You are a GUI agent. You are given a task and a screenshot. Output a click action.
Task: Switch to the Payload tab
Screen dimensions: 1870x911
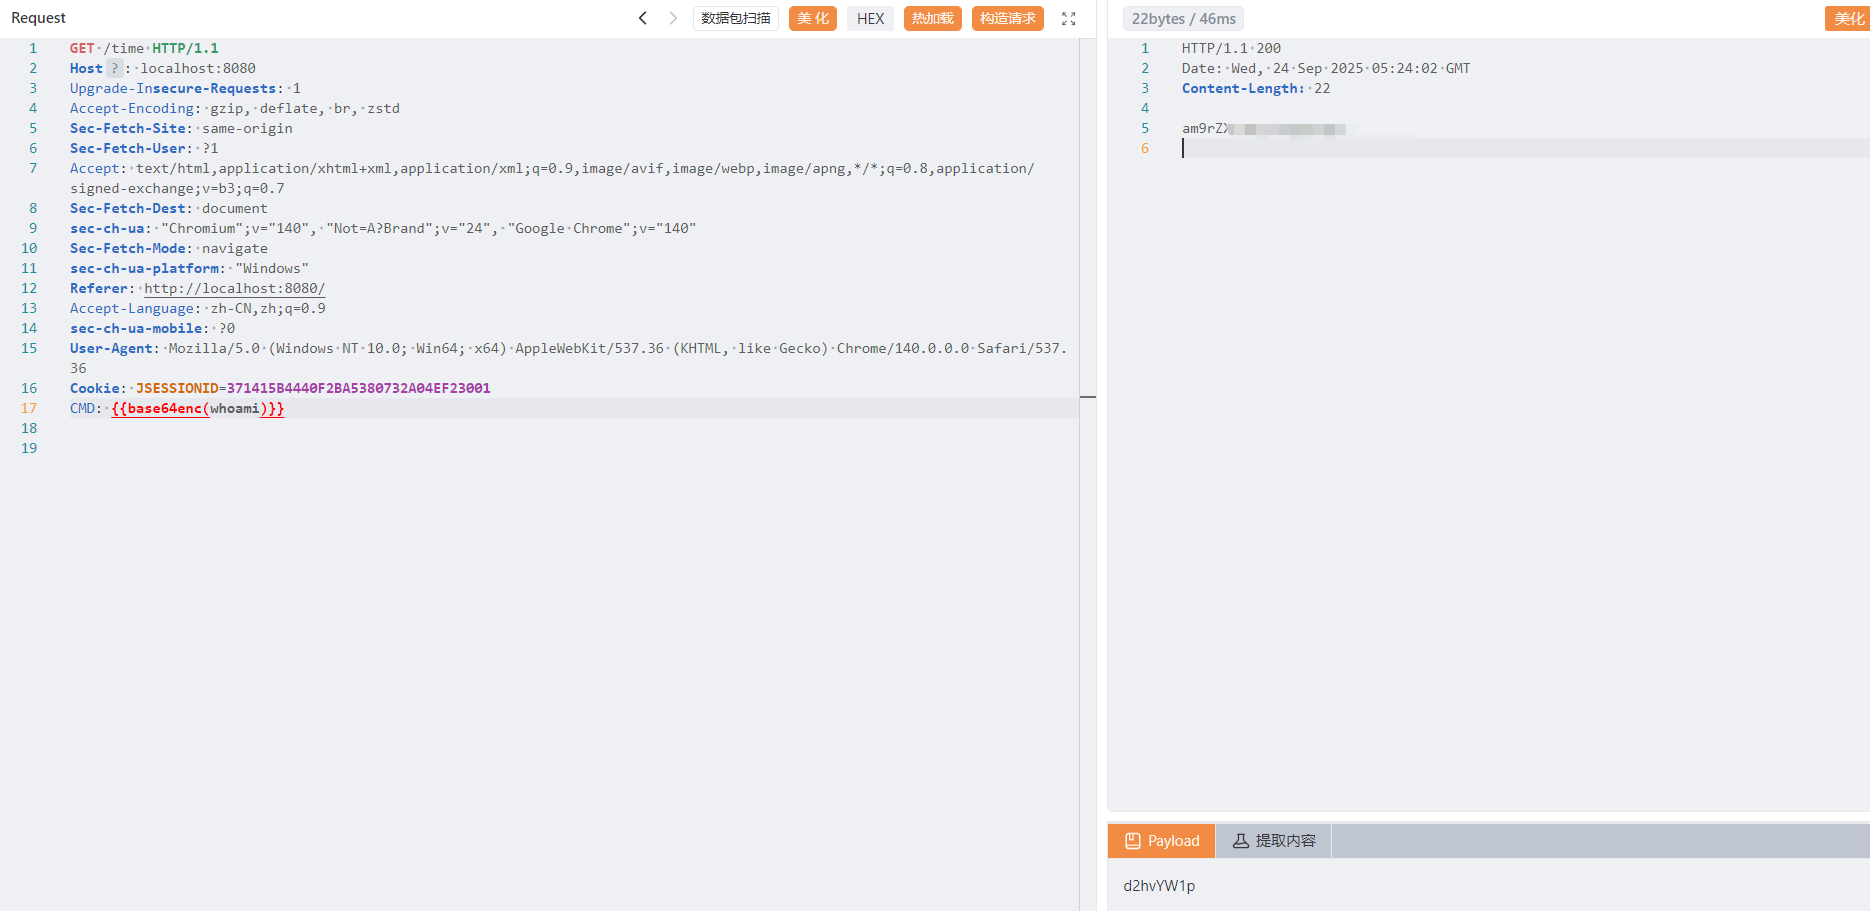(1161, 841)
